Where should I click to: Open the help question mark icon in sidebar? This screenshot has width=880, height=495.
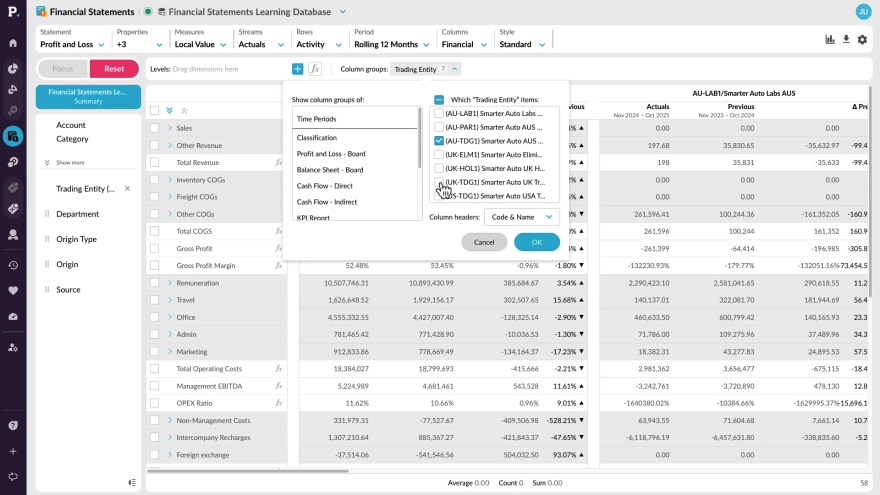tap(13, 425)
